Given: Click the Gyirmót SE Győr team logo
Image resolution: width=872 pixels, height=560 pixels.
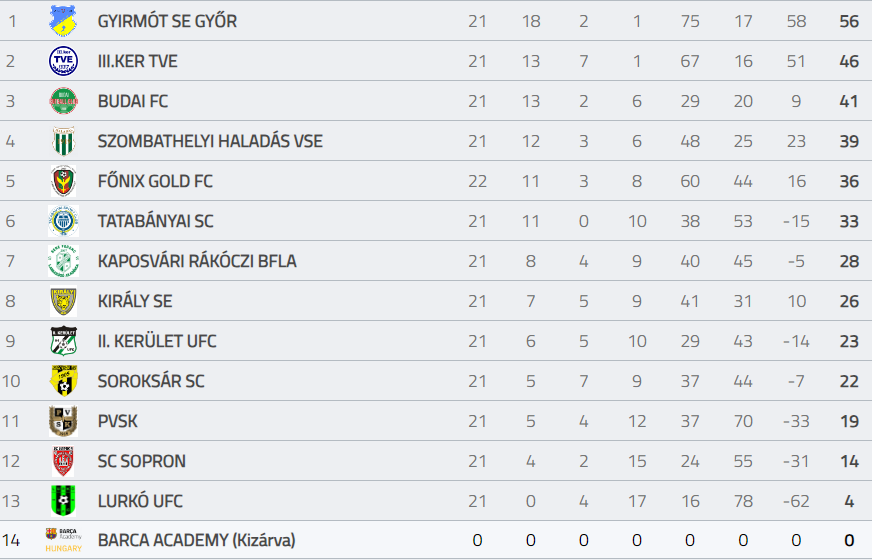Looking at the screenshot, I should 63,21.
